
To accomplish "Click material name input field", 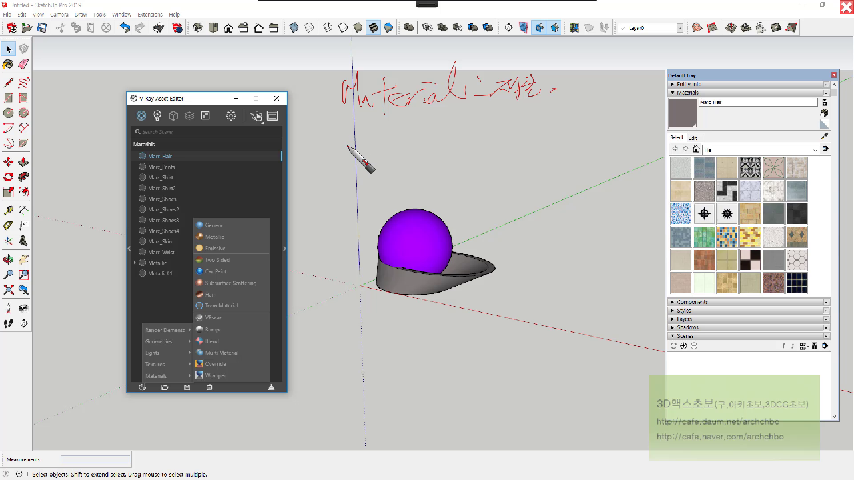I will point(758,102).
